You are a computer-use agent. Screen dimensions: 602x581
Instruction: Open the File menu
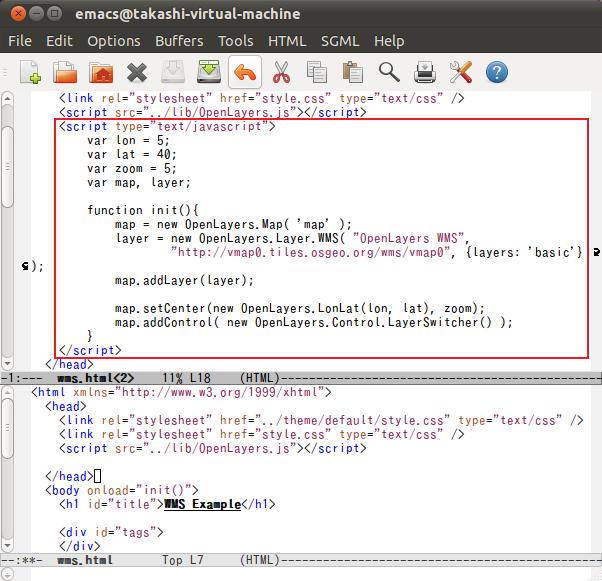20,41
